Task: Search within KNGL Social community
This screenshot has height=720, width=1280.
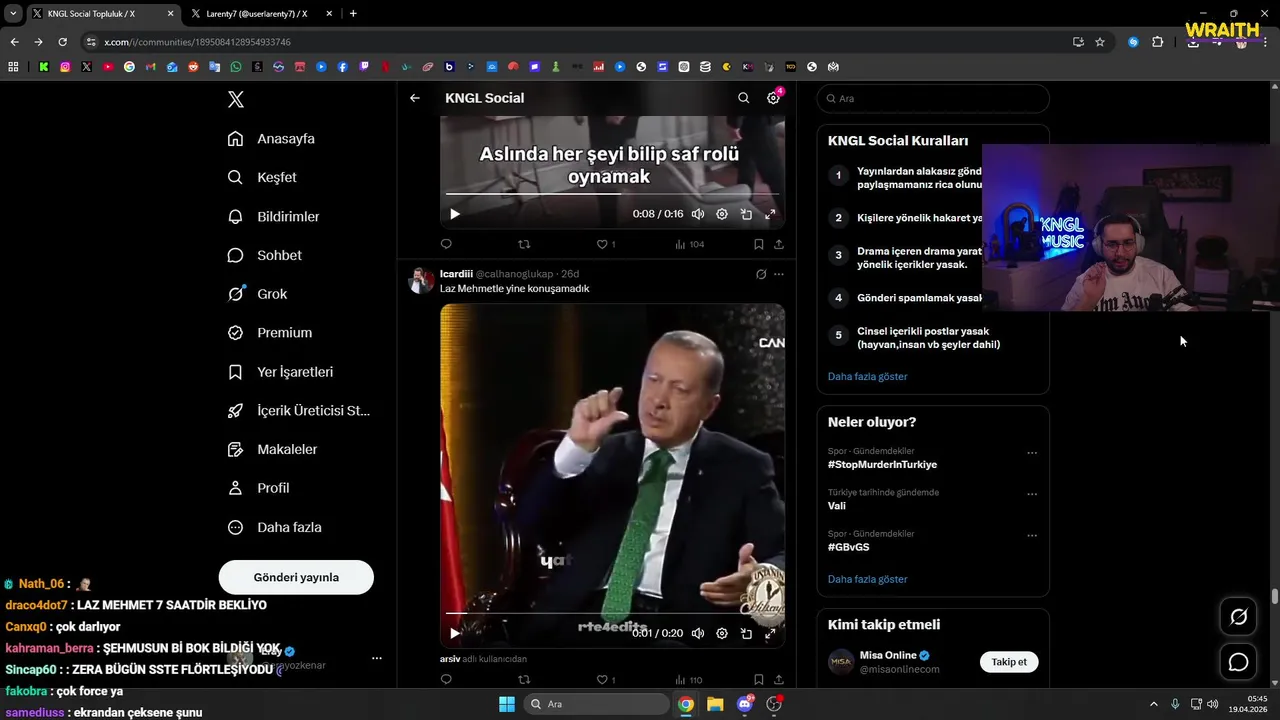Action: click(743, 98)
